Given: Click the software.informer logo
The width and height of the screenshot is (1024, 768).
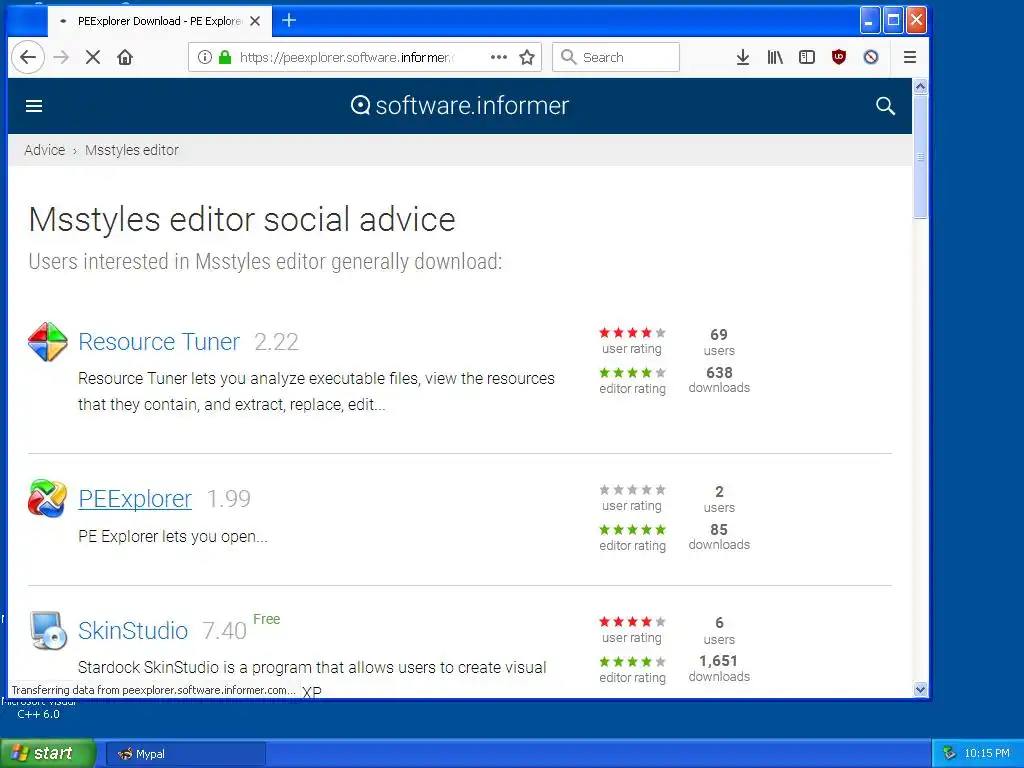Looking at the screenshot, I should 460,106.
